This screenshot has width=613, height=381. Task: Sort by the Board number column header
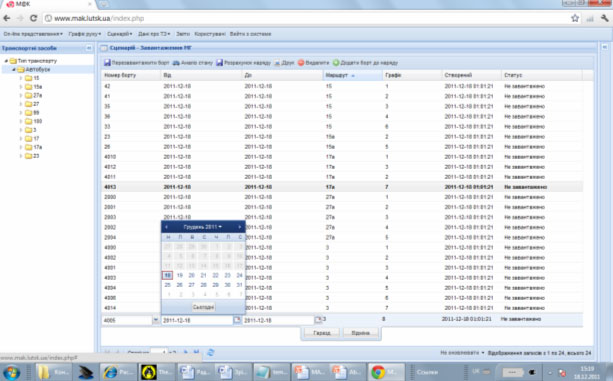[x=131, y=75]
